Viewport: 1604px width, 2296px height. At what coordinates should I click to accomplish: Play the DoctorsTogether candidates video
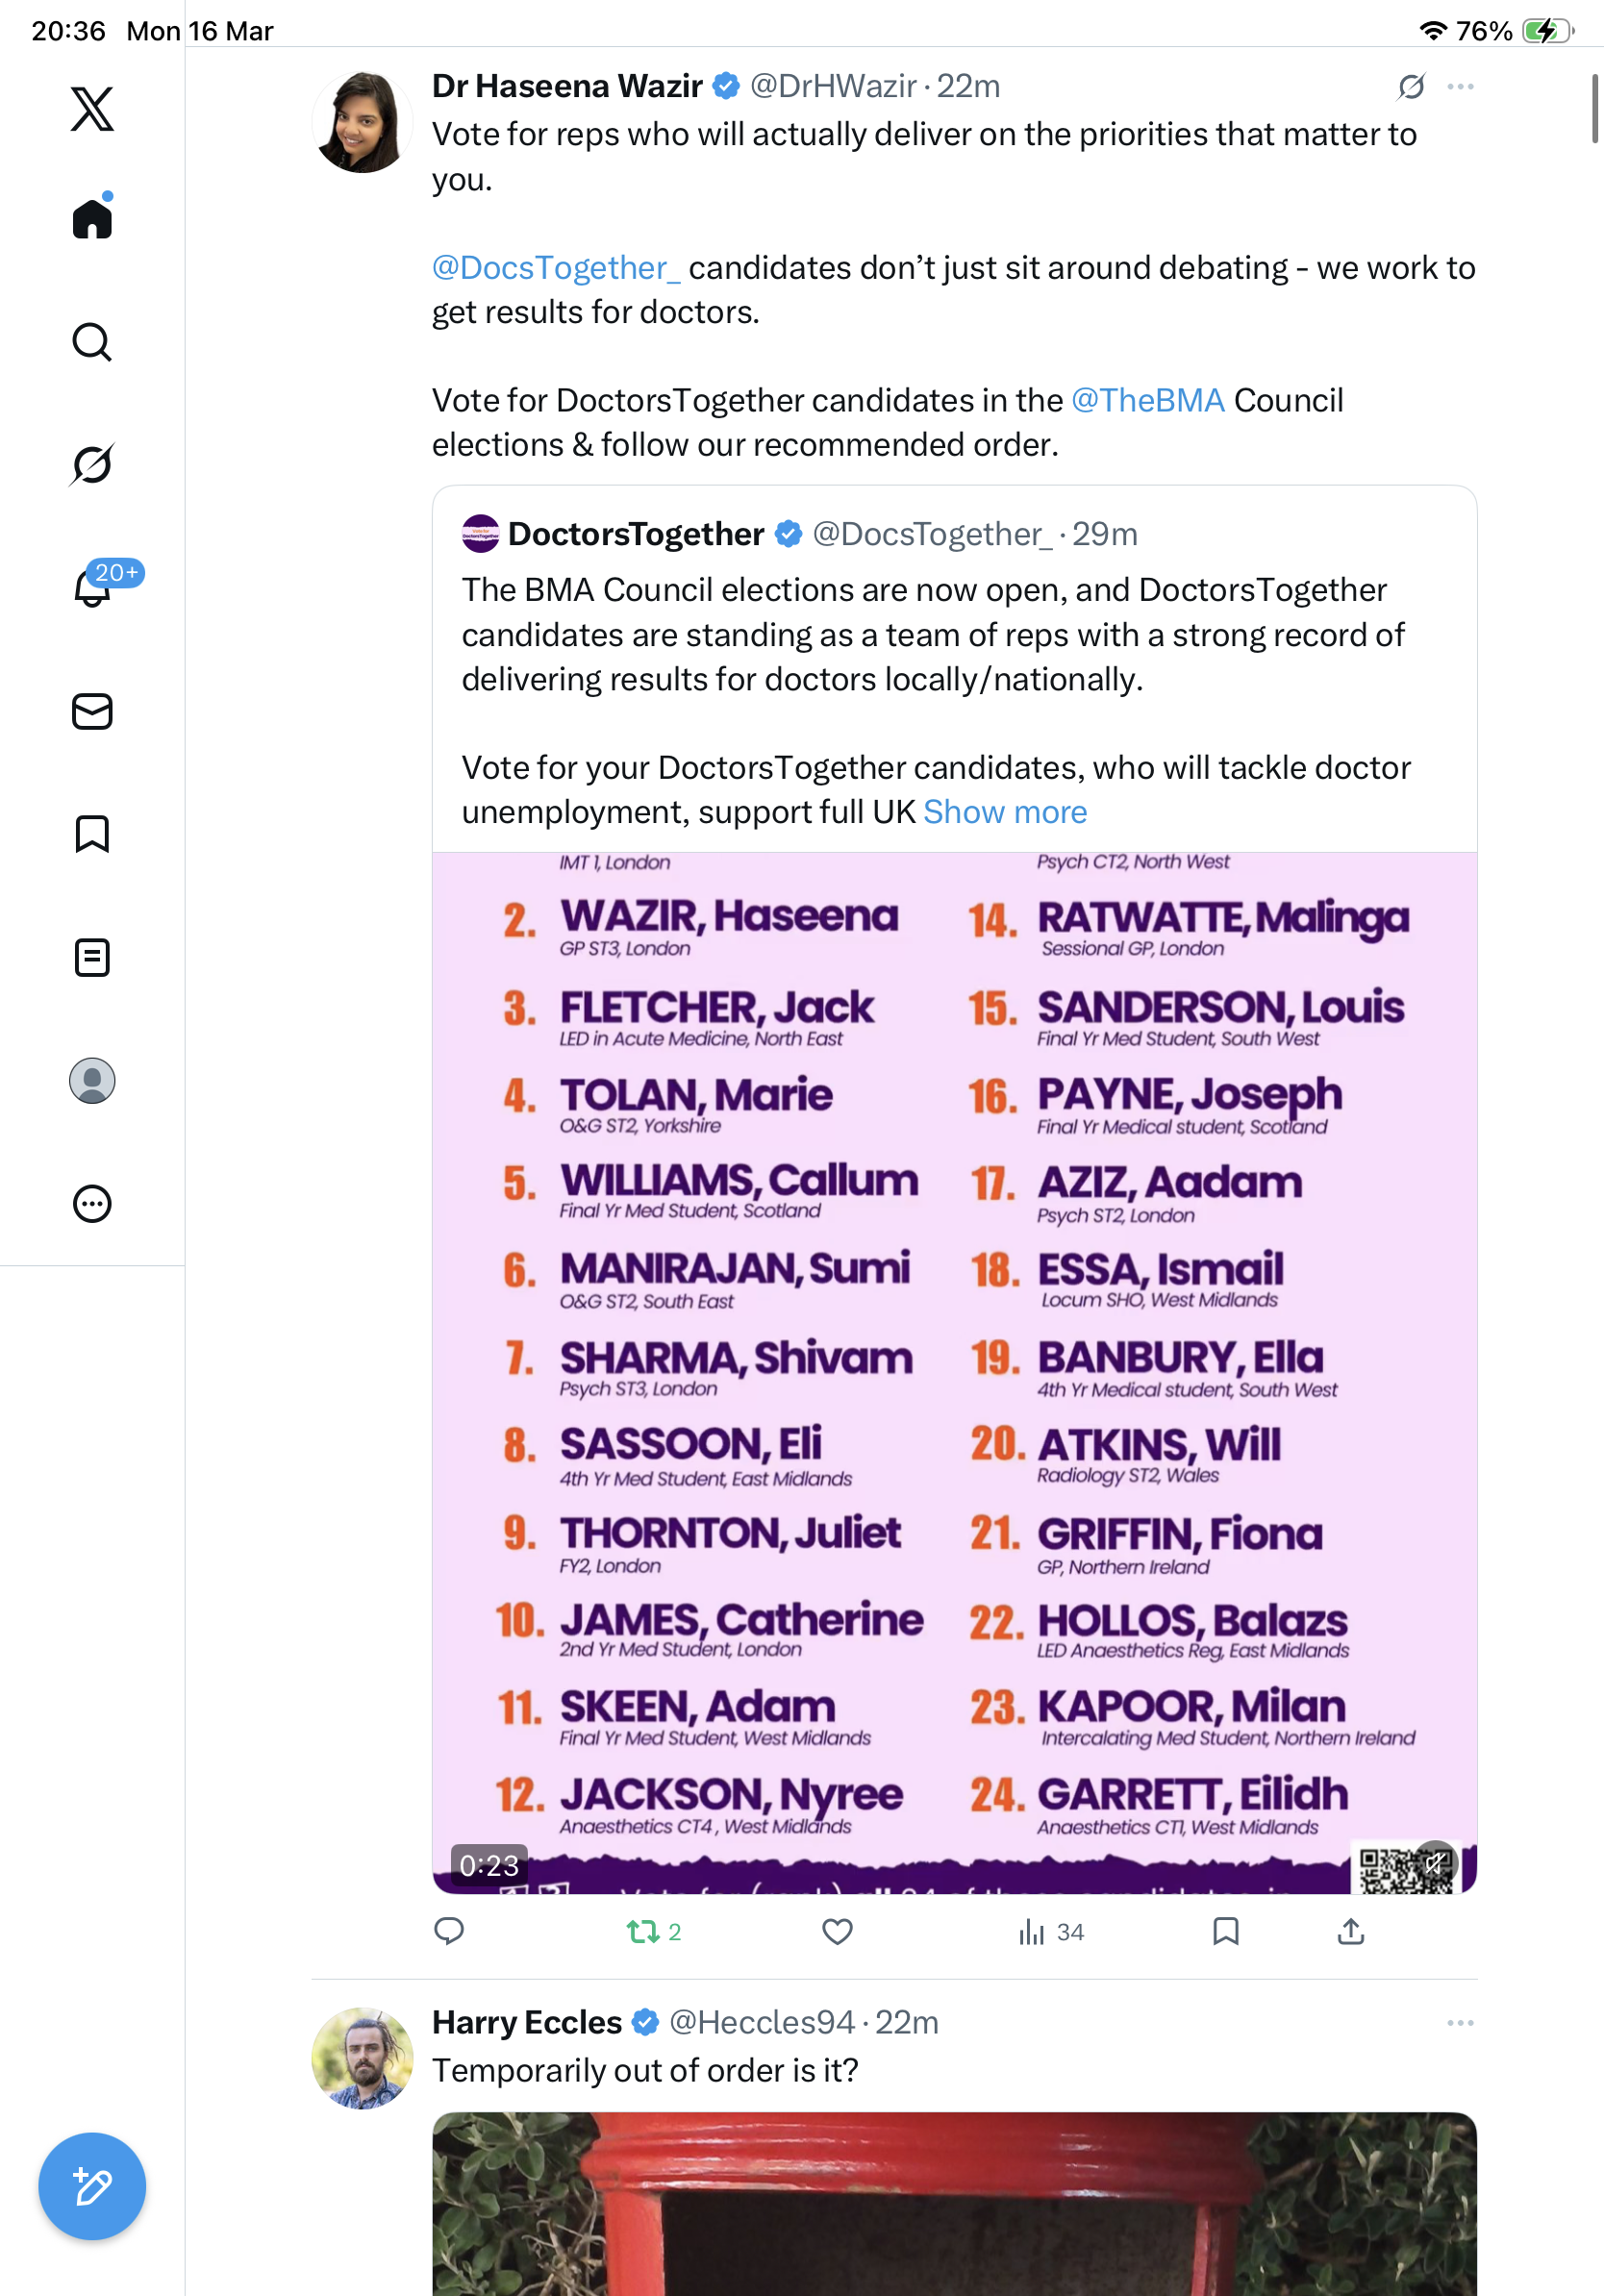coord(954,1372)
